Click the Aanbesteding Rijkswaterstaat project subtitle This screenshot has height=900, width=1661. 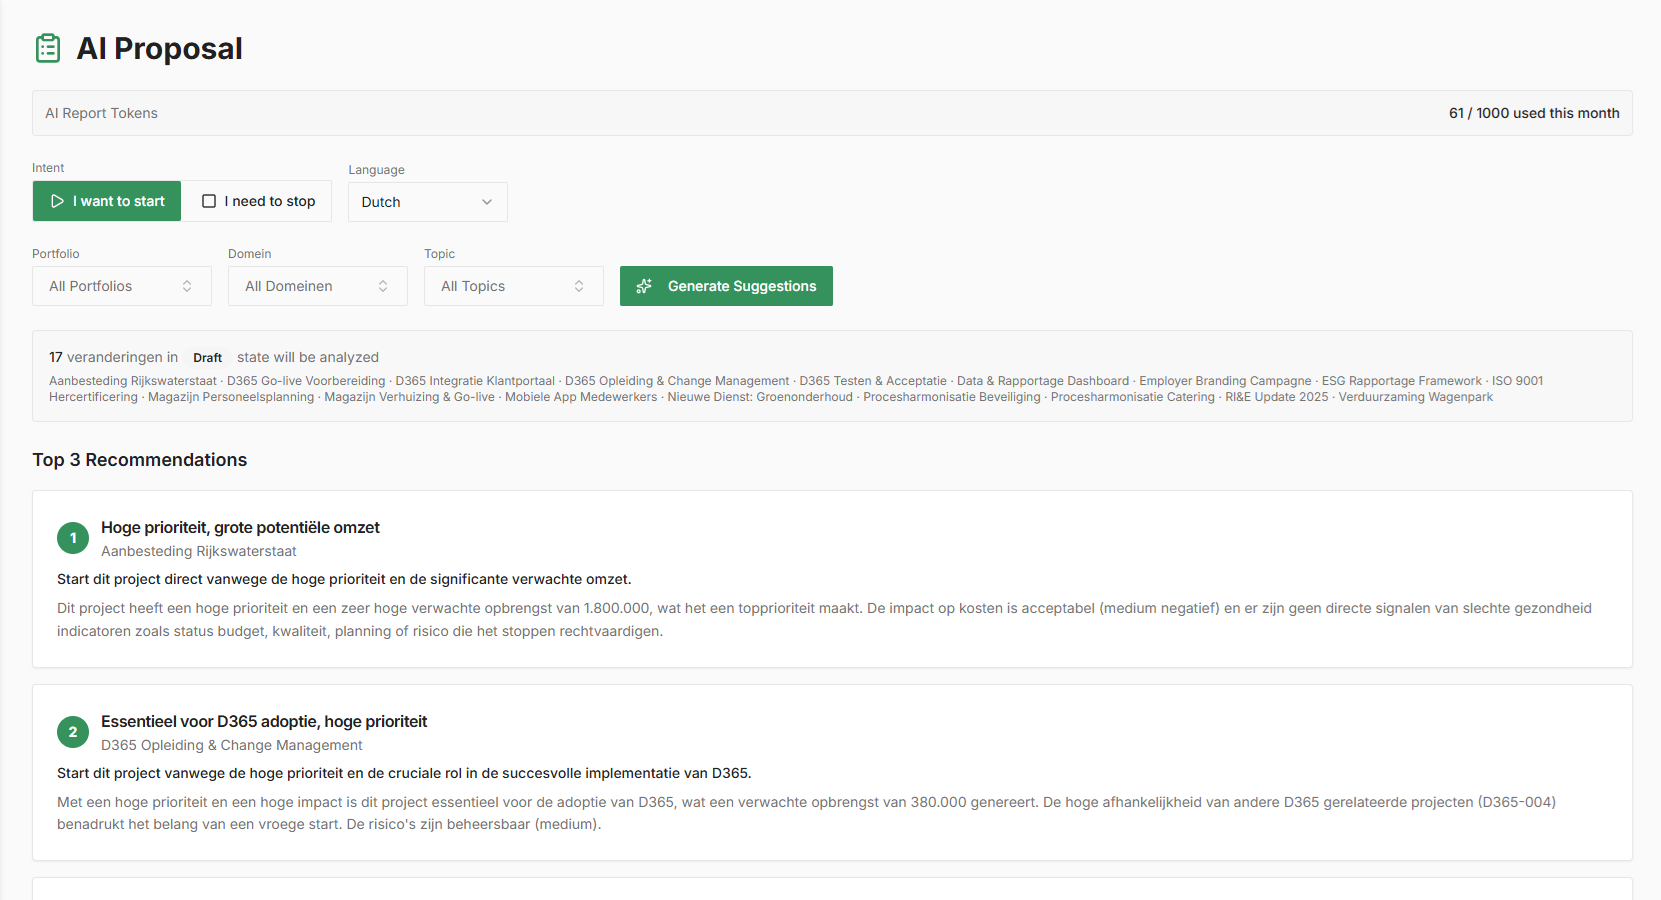pyautogui.click(x=199, y=551)
